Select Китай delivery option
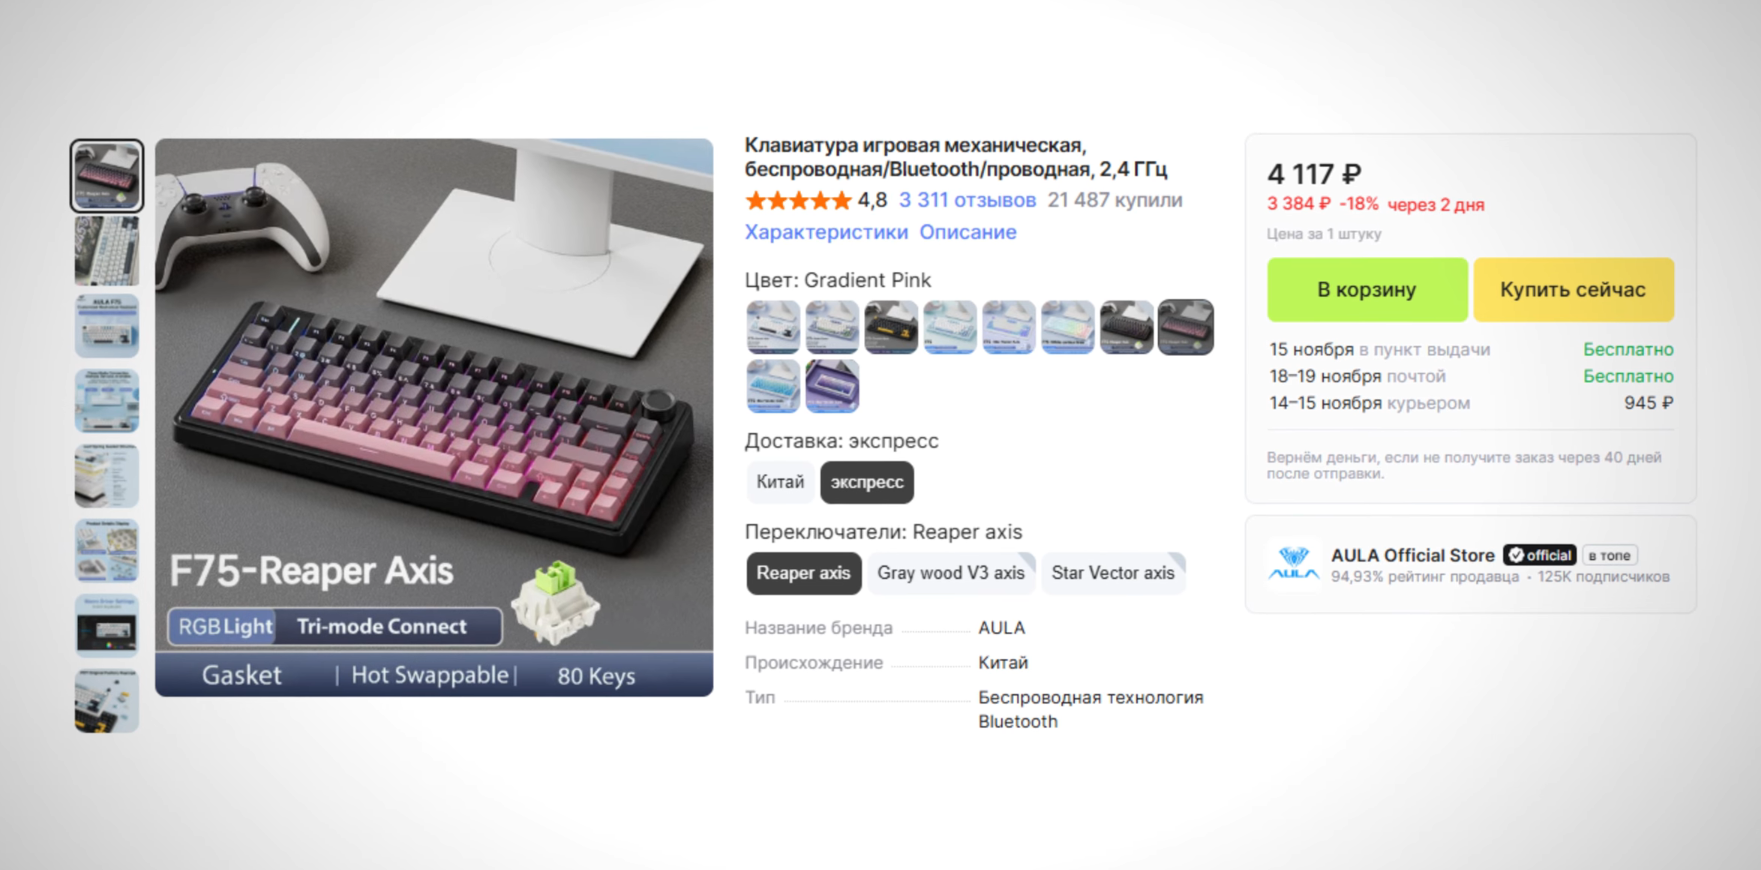1761x870 pixels. click(x=780, y=482)
